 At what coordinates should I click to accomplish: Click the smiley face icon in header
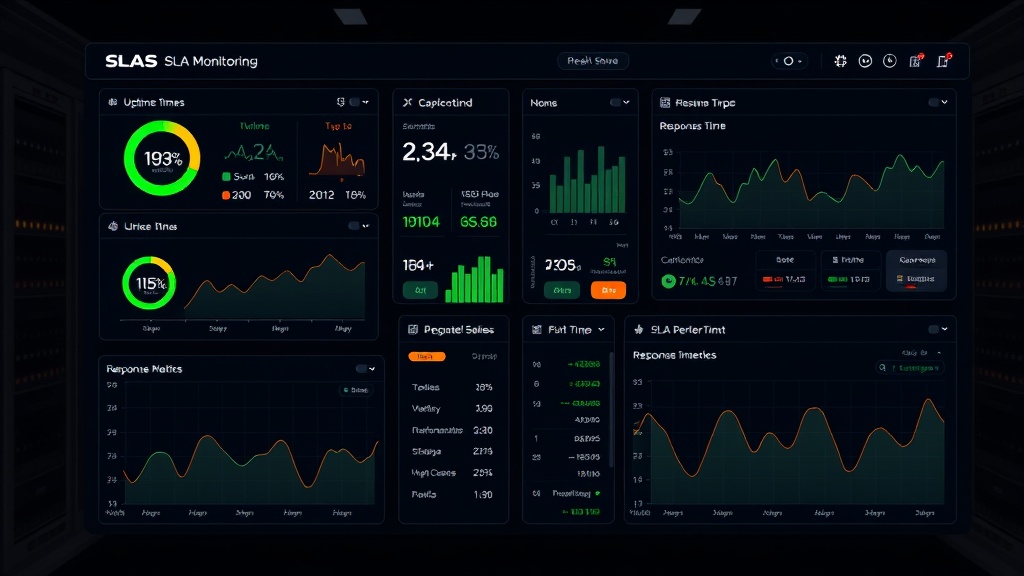pos(865,61)
